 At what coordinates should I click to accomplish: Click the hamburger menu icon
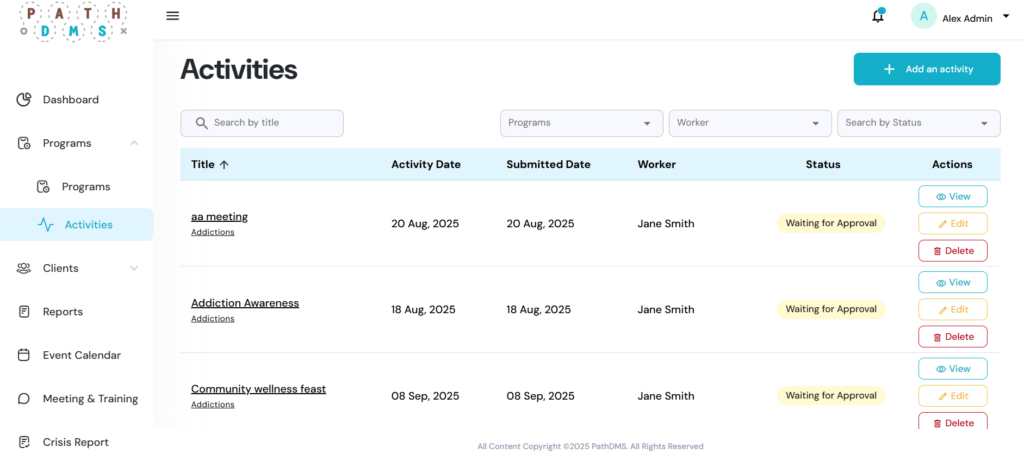[173, 16]
